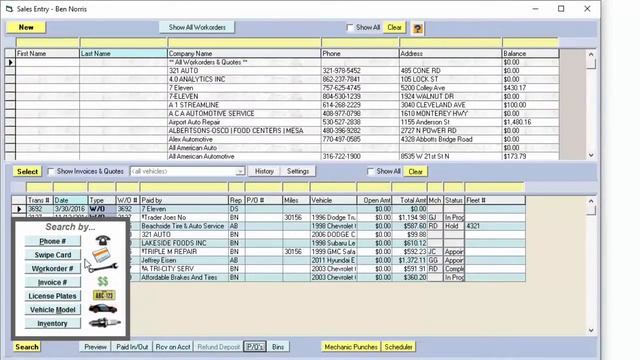Click the telephone icon in Search by panel
This screenshot has width=640, height=360.
click(103, 240)
